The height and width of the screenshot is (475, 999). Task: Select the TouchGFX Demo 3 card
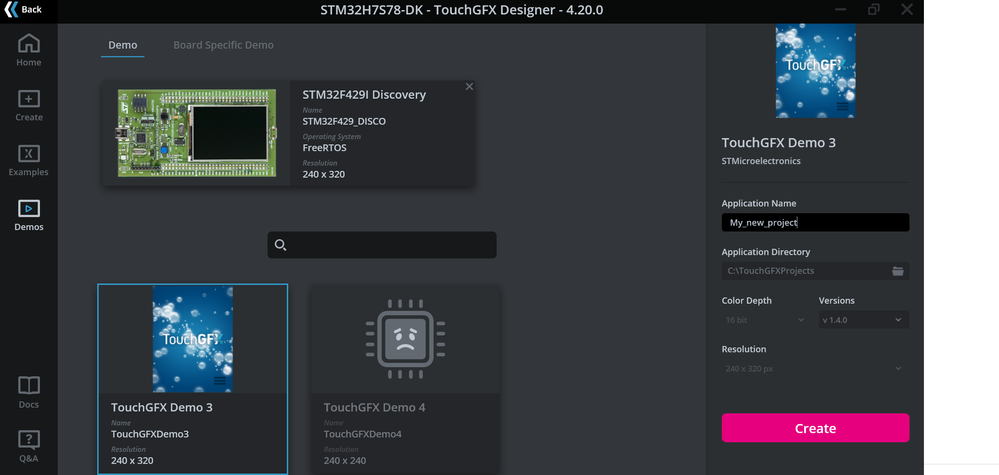coord(192,379)
